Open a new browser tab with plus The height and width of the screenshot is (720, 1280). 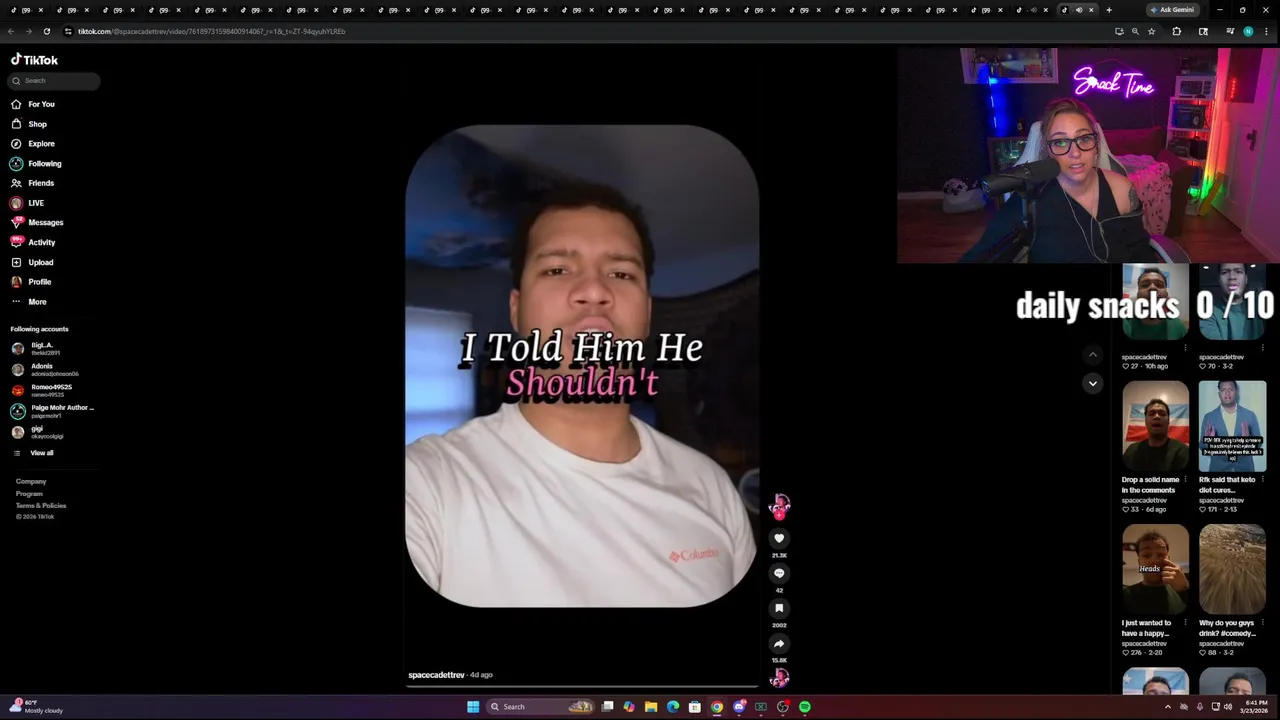point(1109,10)
